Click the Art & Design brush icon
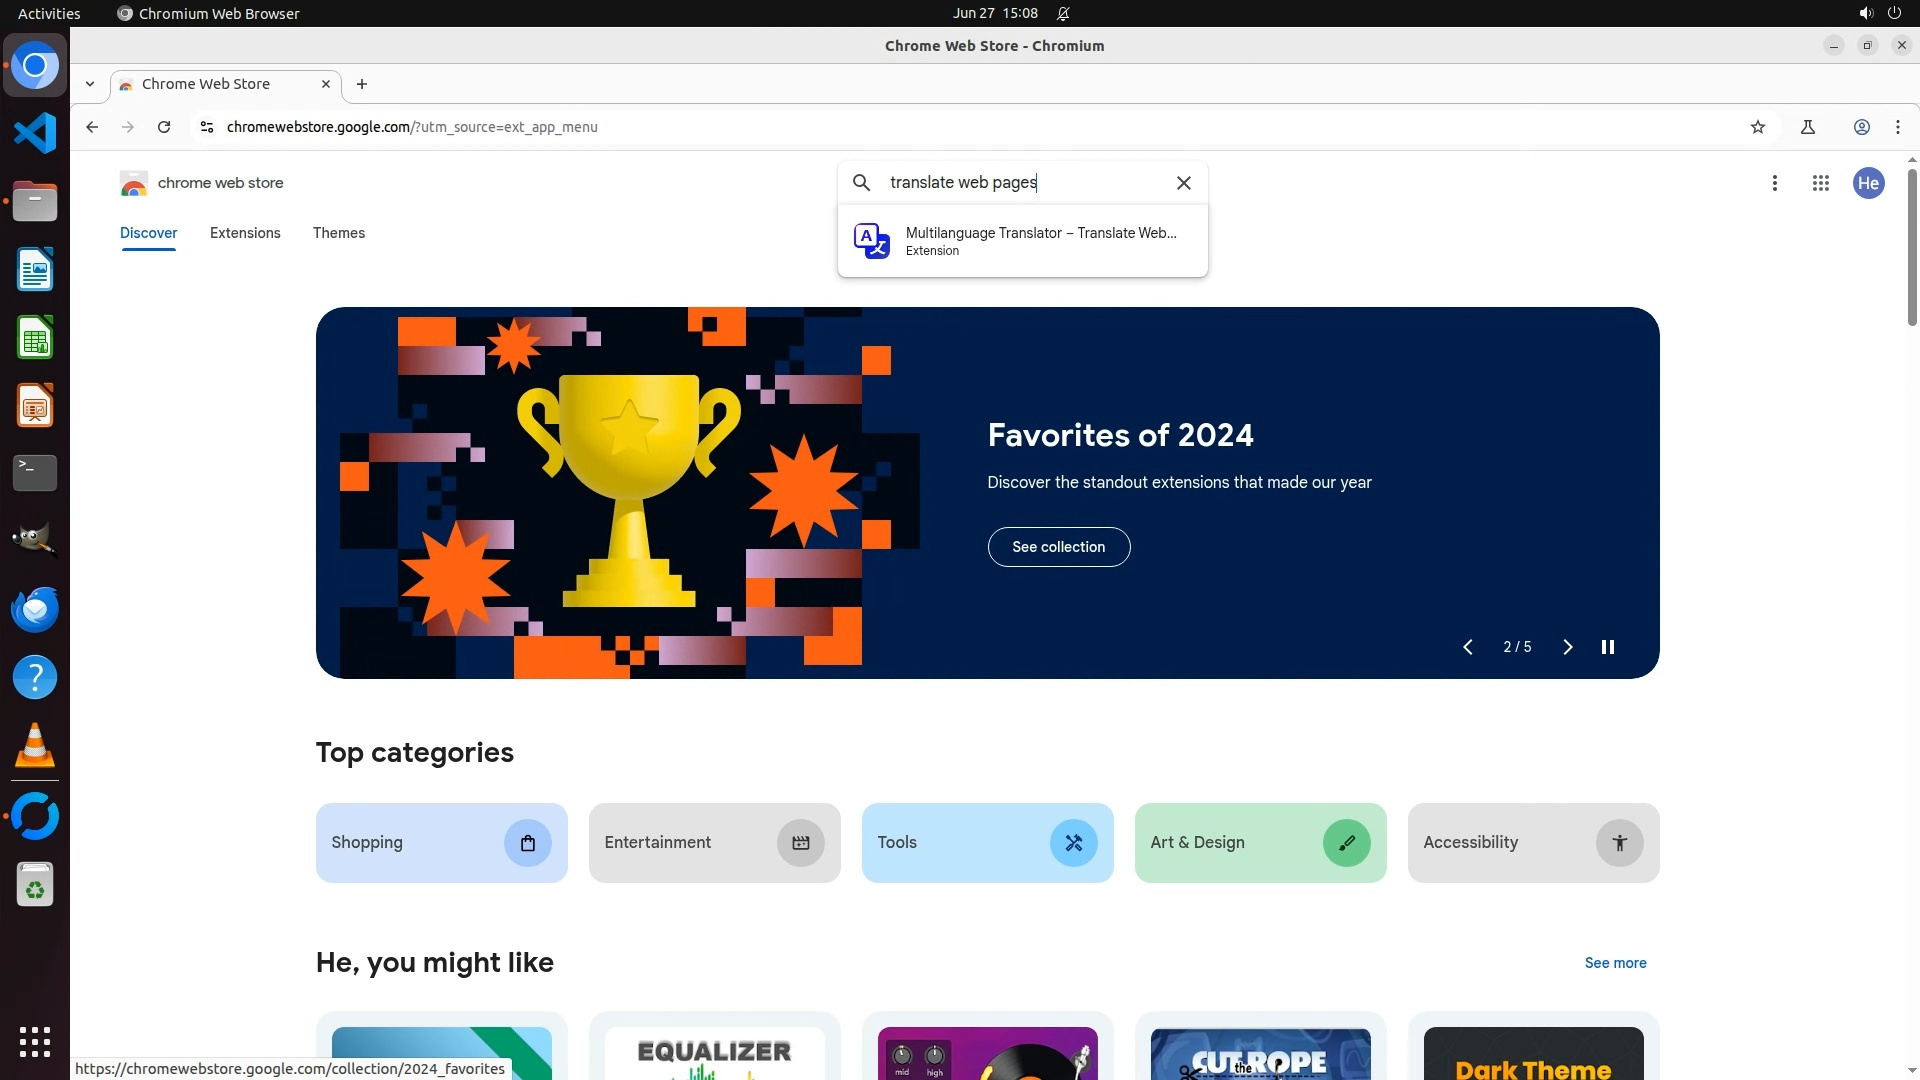The height and width of the screenshot is (1080, 1920). point(1346,843)
